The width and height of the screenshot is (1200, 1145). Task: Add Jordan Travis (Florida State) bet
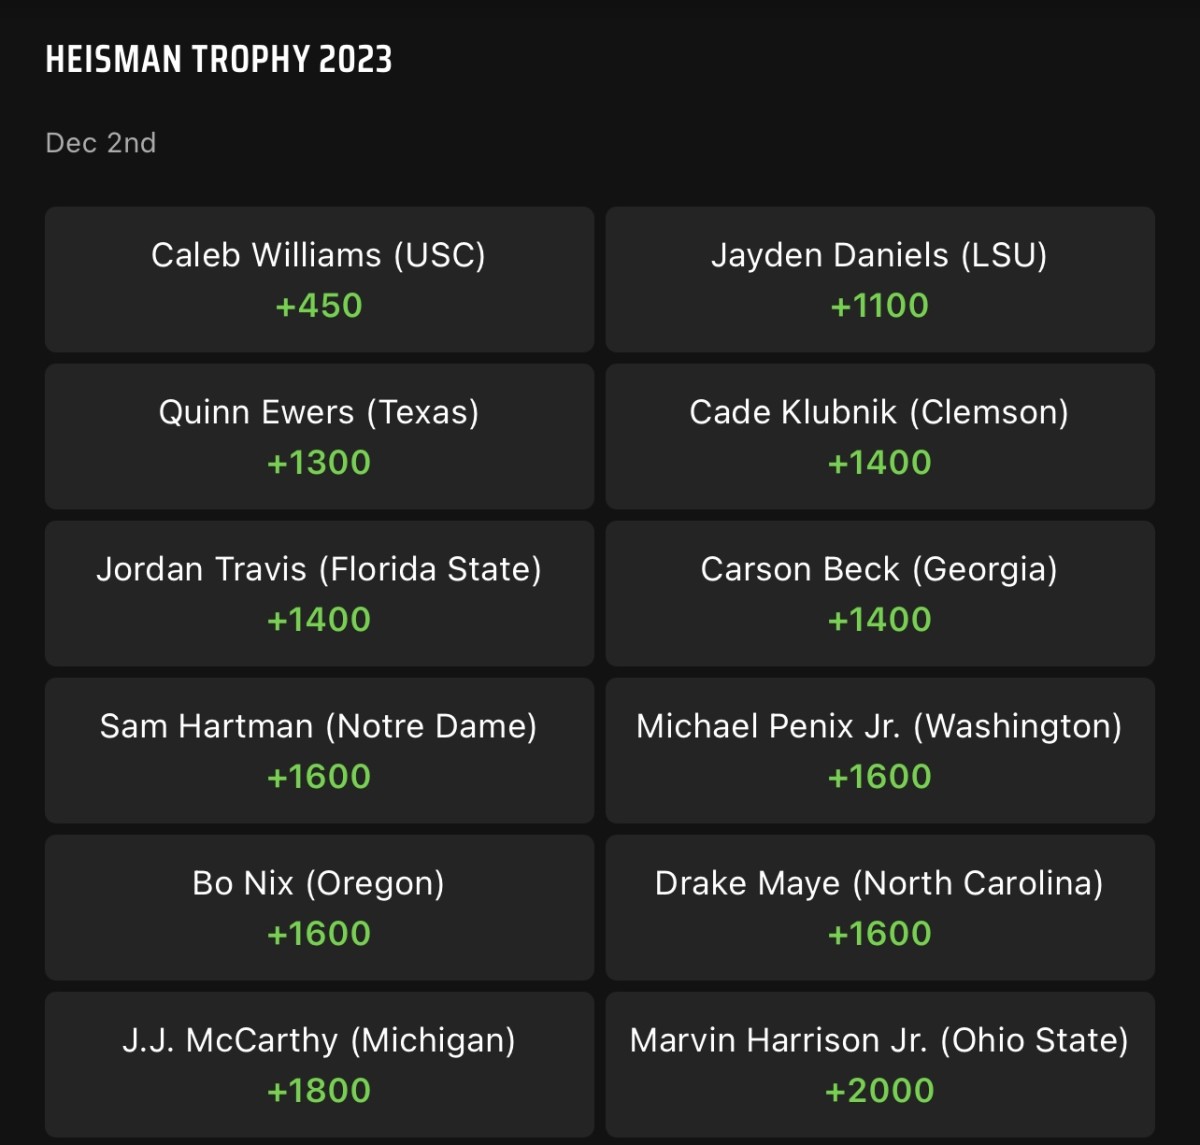[x=319, y=593]
